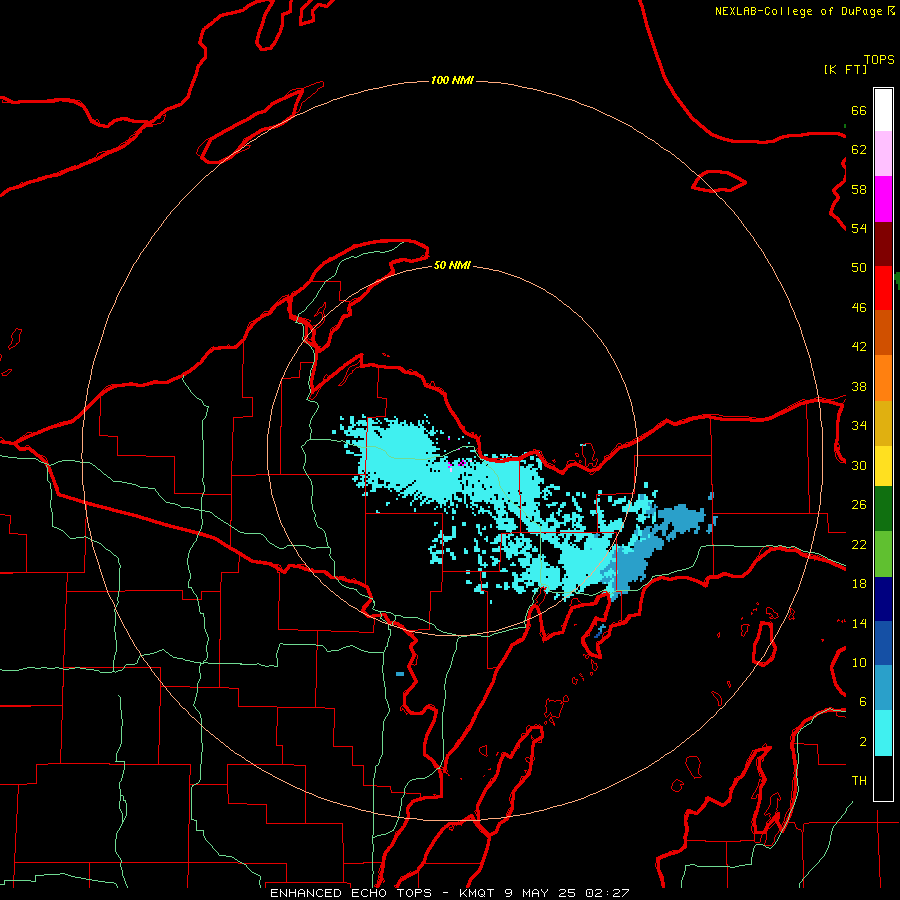Click the 'TH' threshold label
900x900 pixels.
[859, 781]
